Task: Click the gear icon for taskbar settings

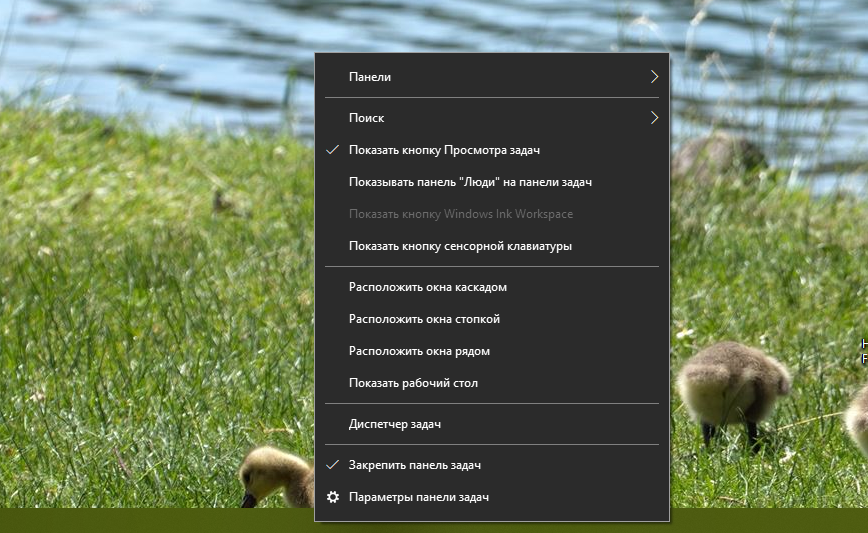Action: [x=333, y=497]
